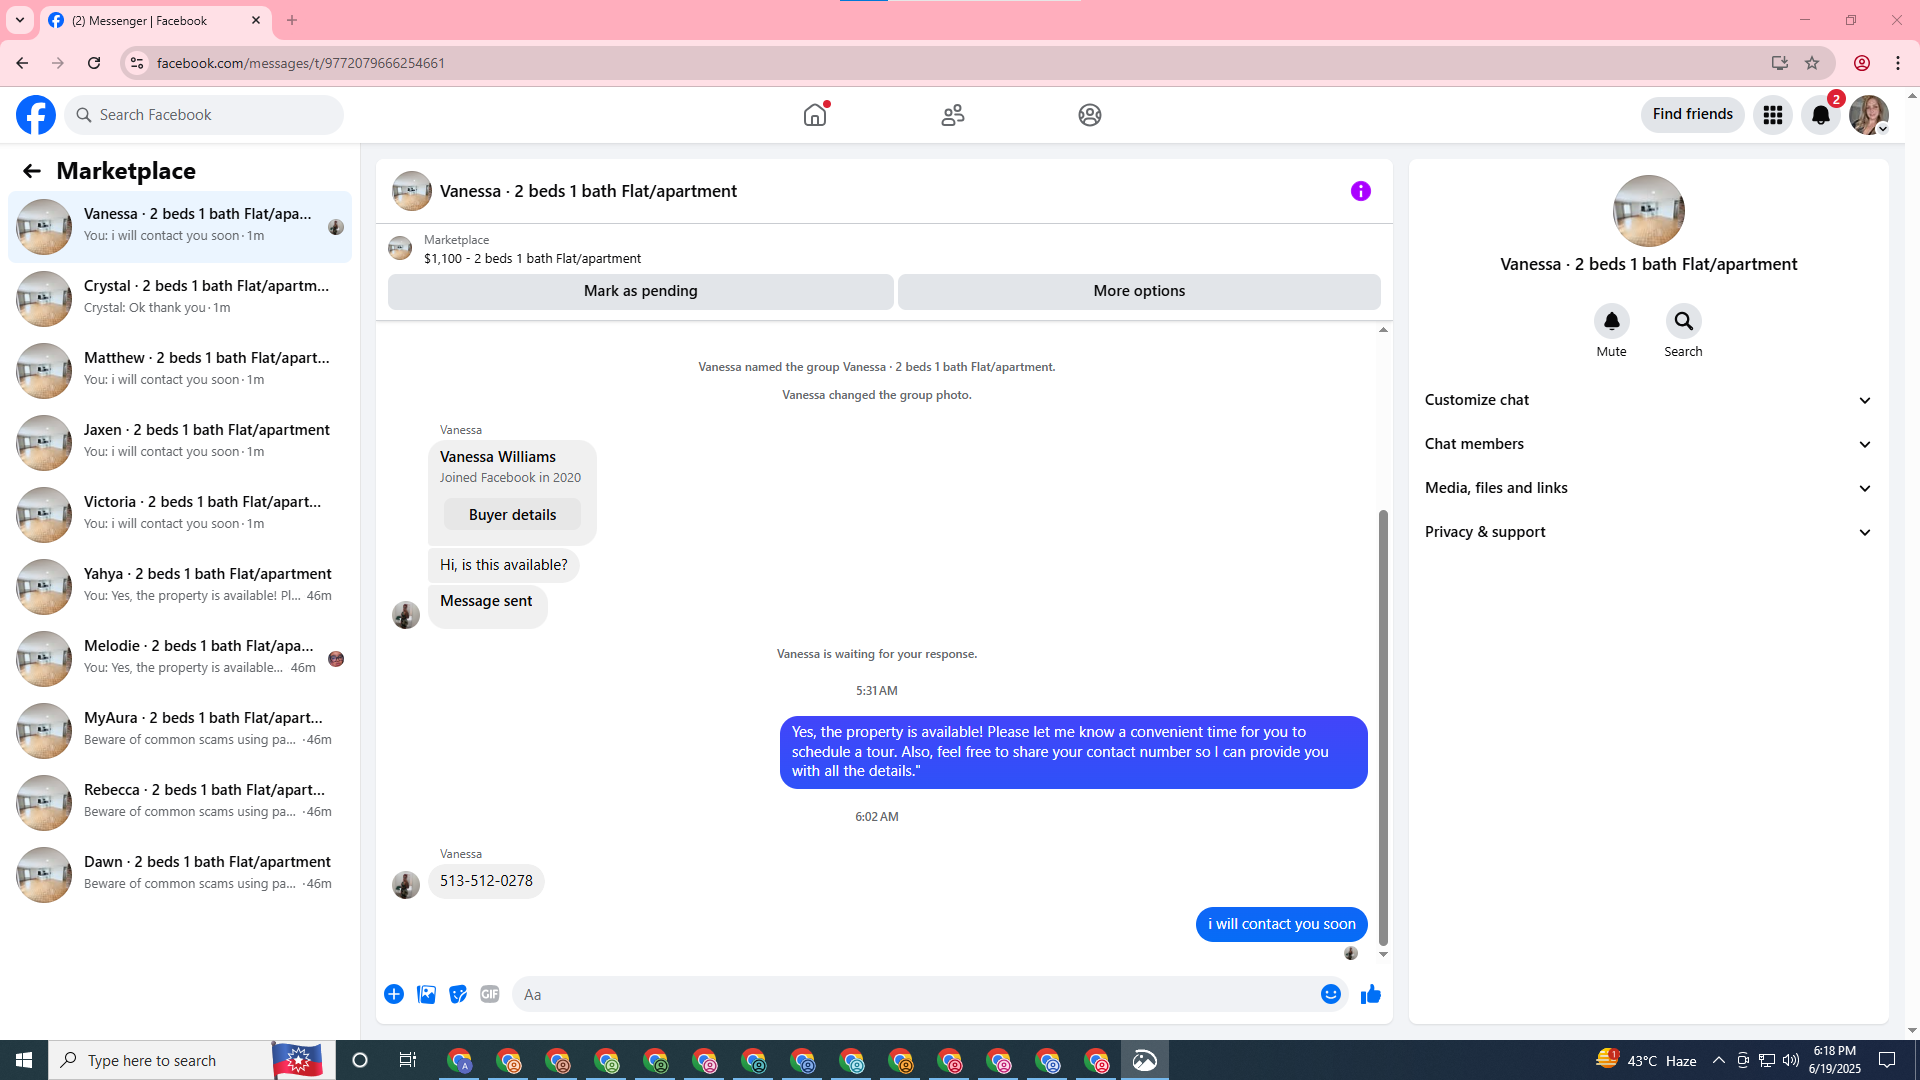Open the account profile picture menu
This screenshot has height=1080, width=1920.
(1869, 115)
